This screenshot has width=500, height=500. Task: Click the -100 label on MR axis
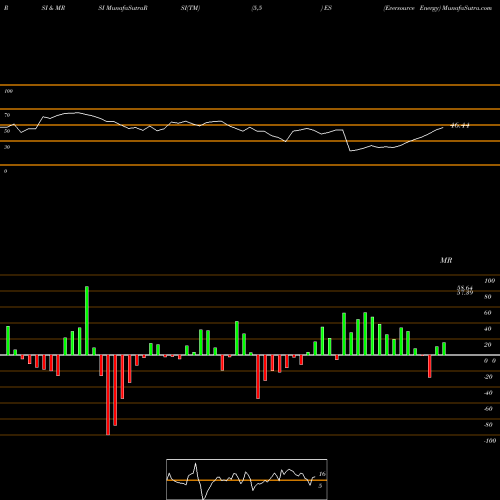click(x=490, y=441)
